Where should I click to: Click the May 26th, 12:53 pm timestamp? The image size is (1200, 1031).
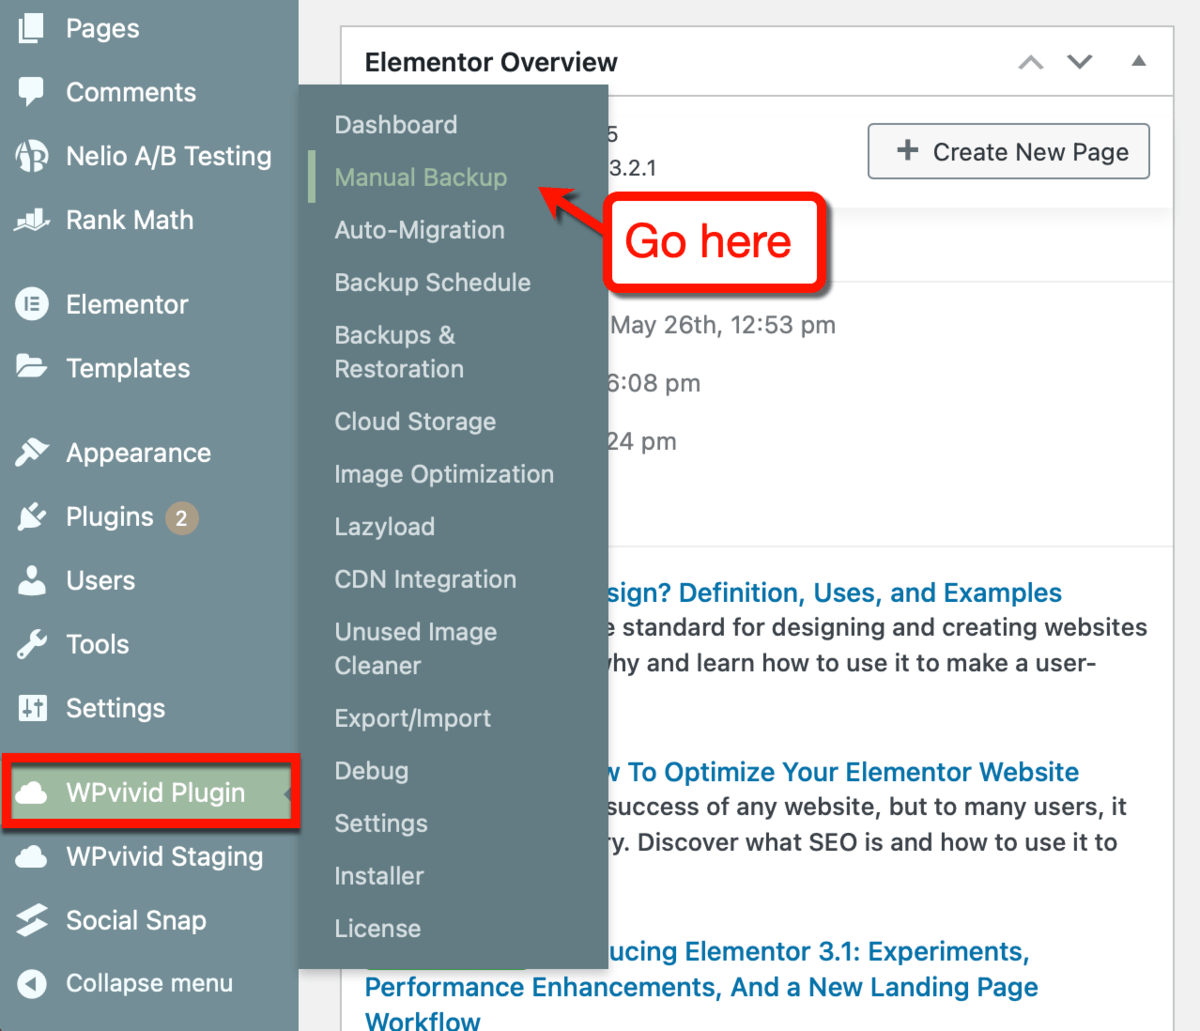pyautogui.click(x=723, y=325)
